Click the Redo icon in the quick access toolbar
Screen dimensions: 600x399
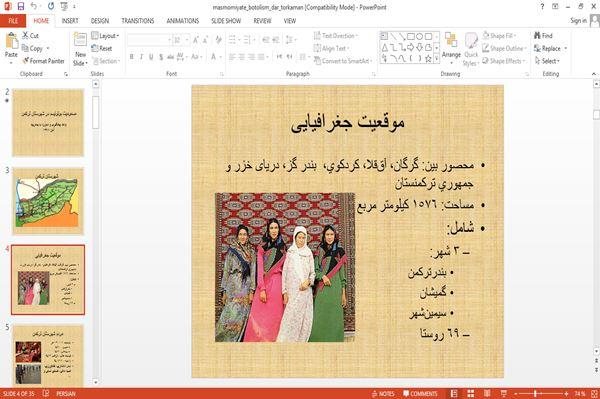51,6
